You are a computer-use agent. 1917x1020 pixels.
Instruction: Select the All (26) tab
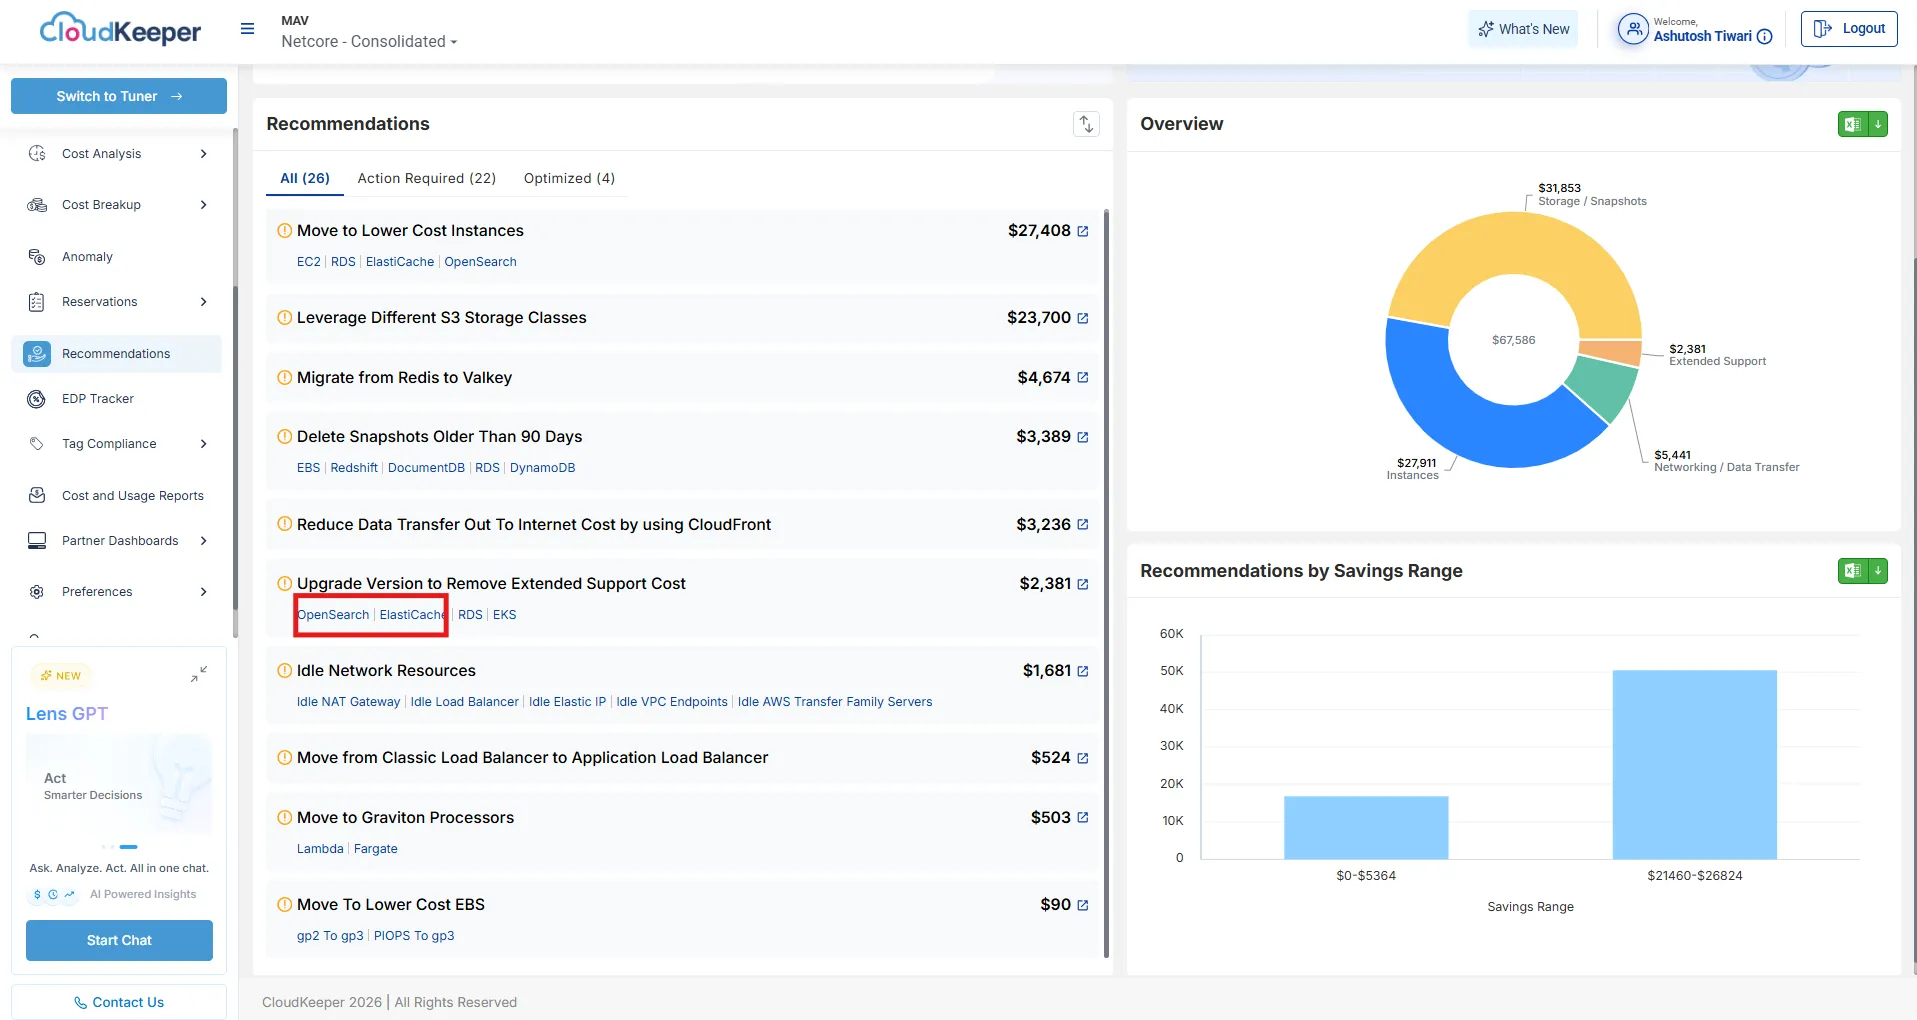point(305,178)
